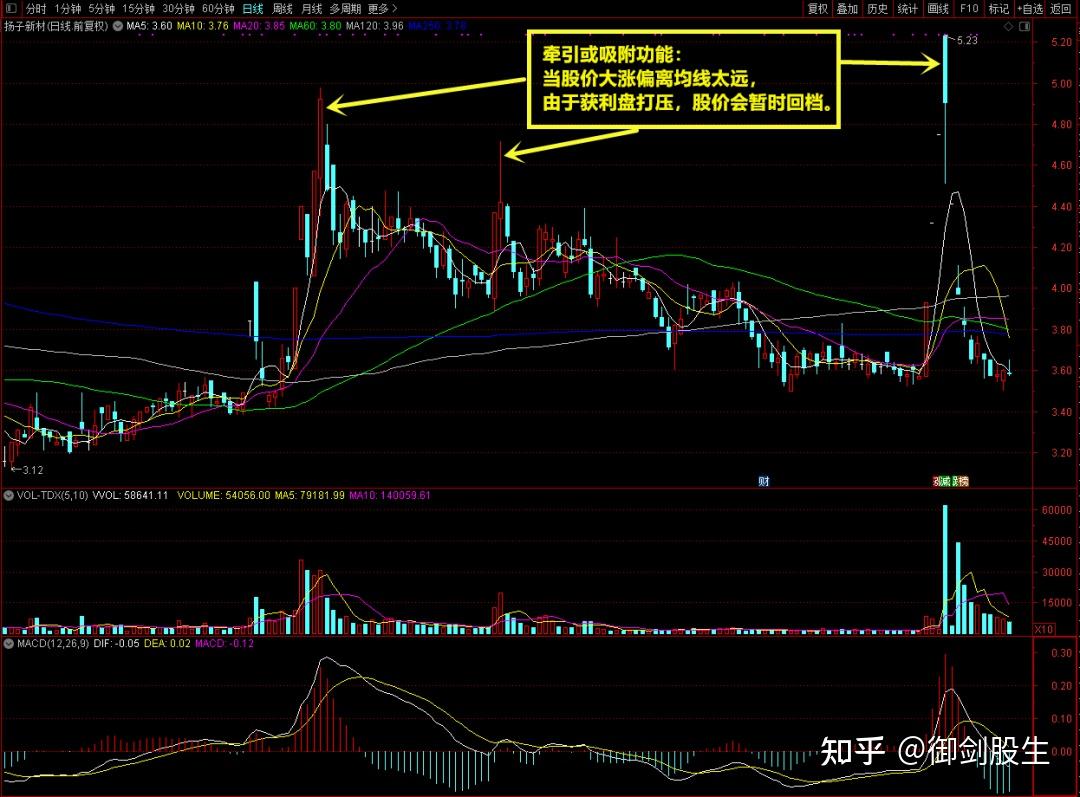Open the 画线 drawing tools
This screenshot has height=797, width=1080.
point(937,8)
